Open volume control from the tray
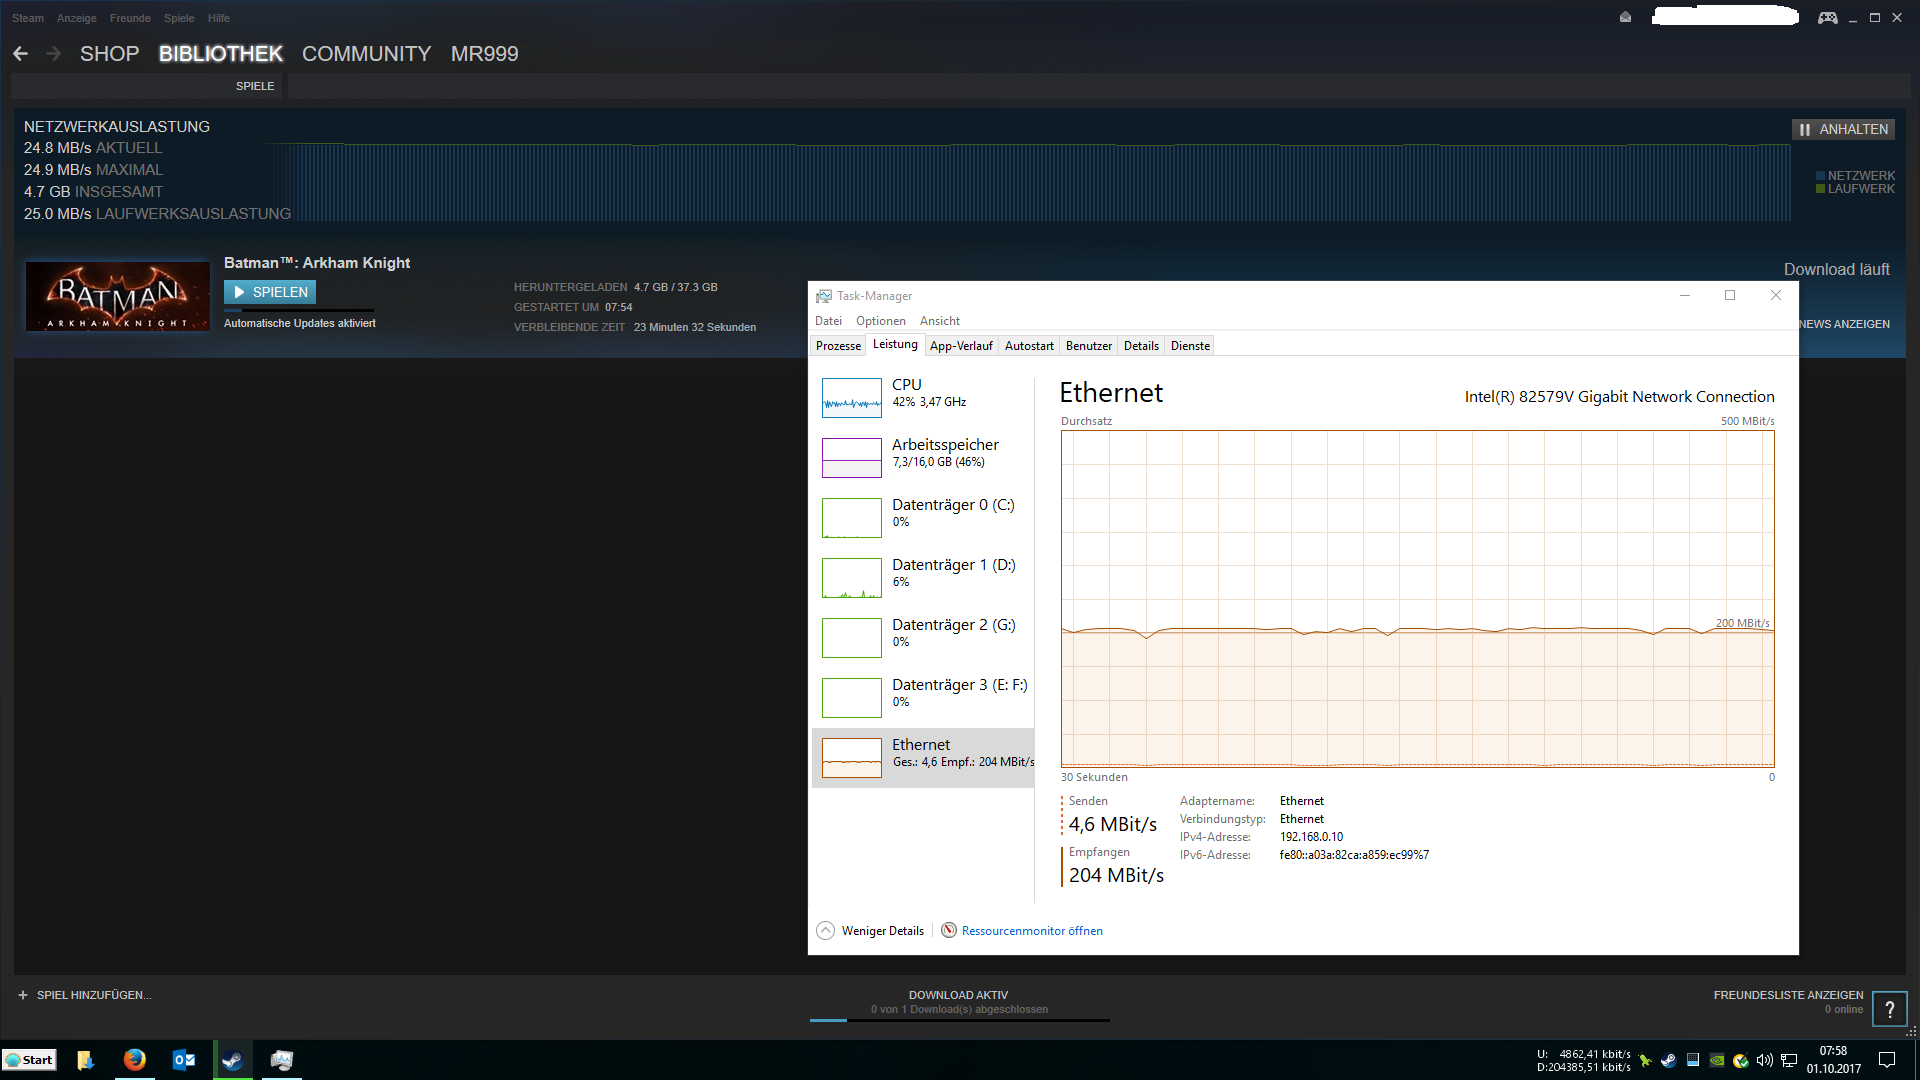Image resolution: width=1920 pixels, height=1080 pixels. [1765, 1060]
